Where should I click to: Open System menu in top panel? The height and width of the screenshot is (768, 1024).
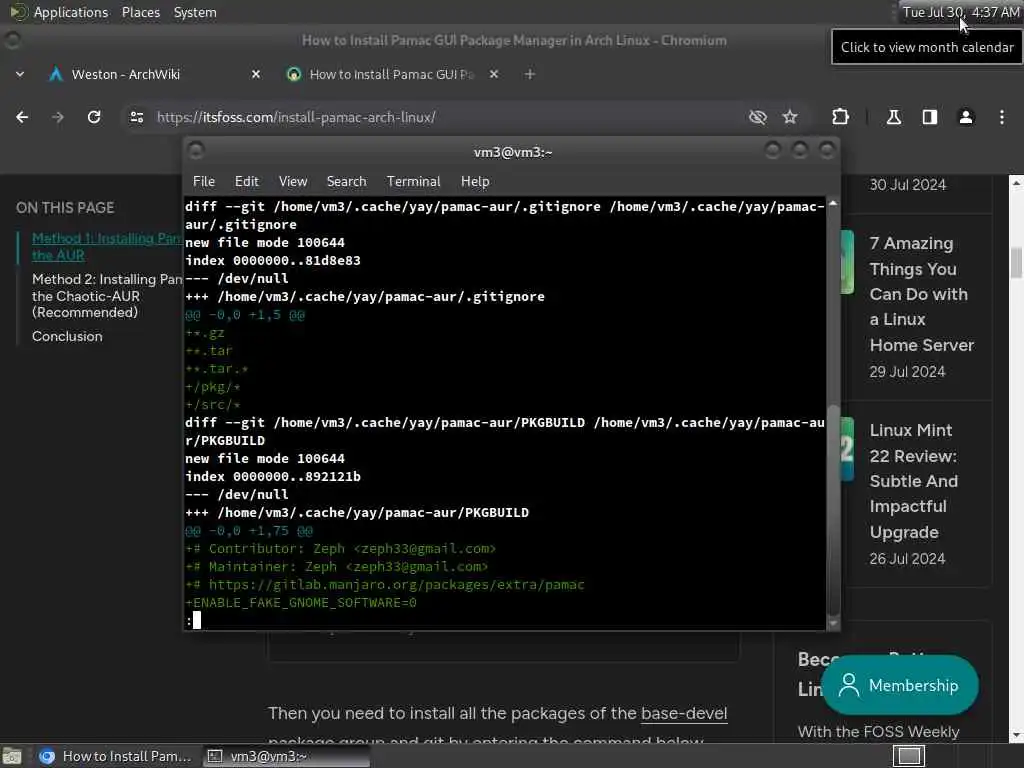click(x=195, y=12)
